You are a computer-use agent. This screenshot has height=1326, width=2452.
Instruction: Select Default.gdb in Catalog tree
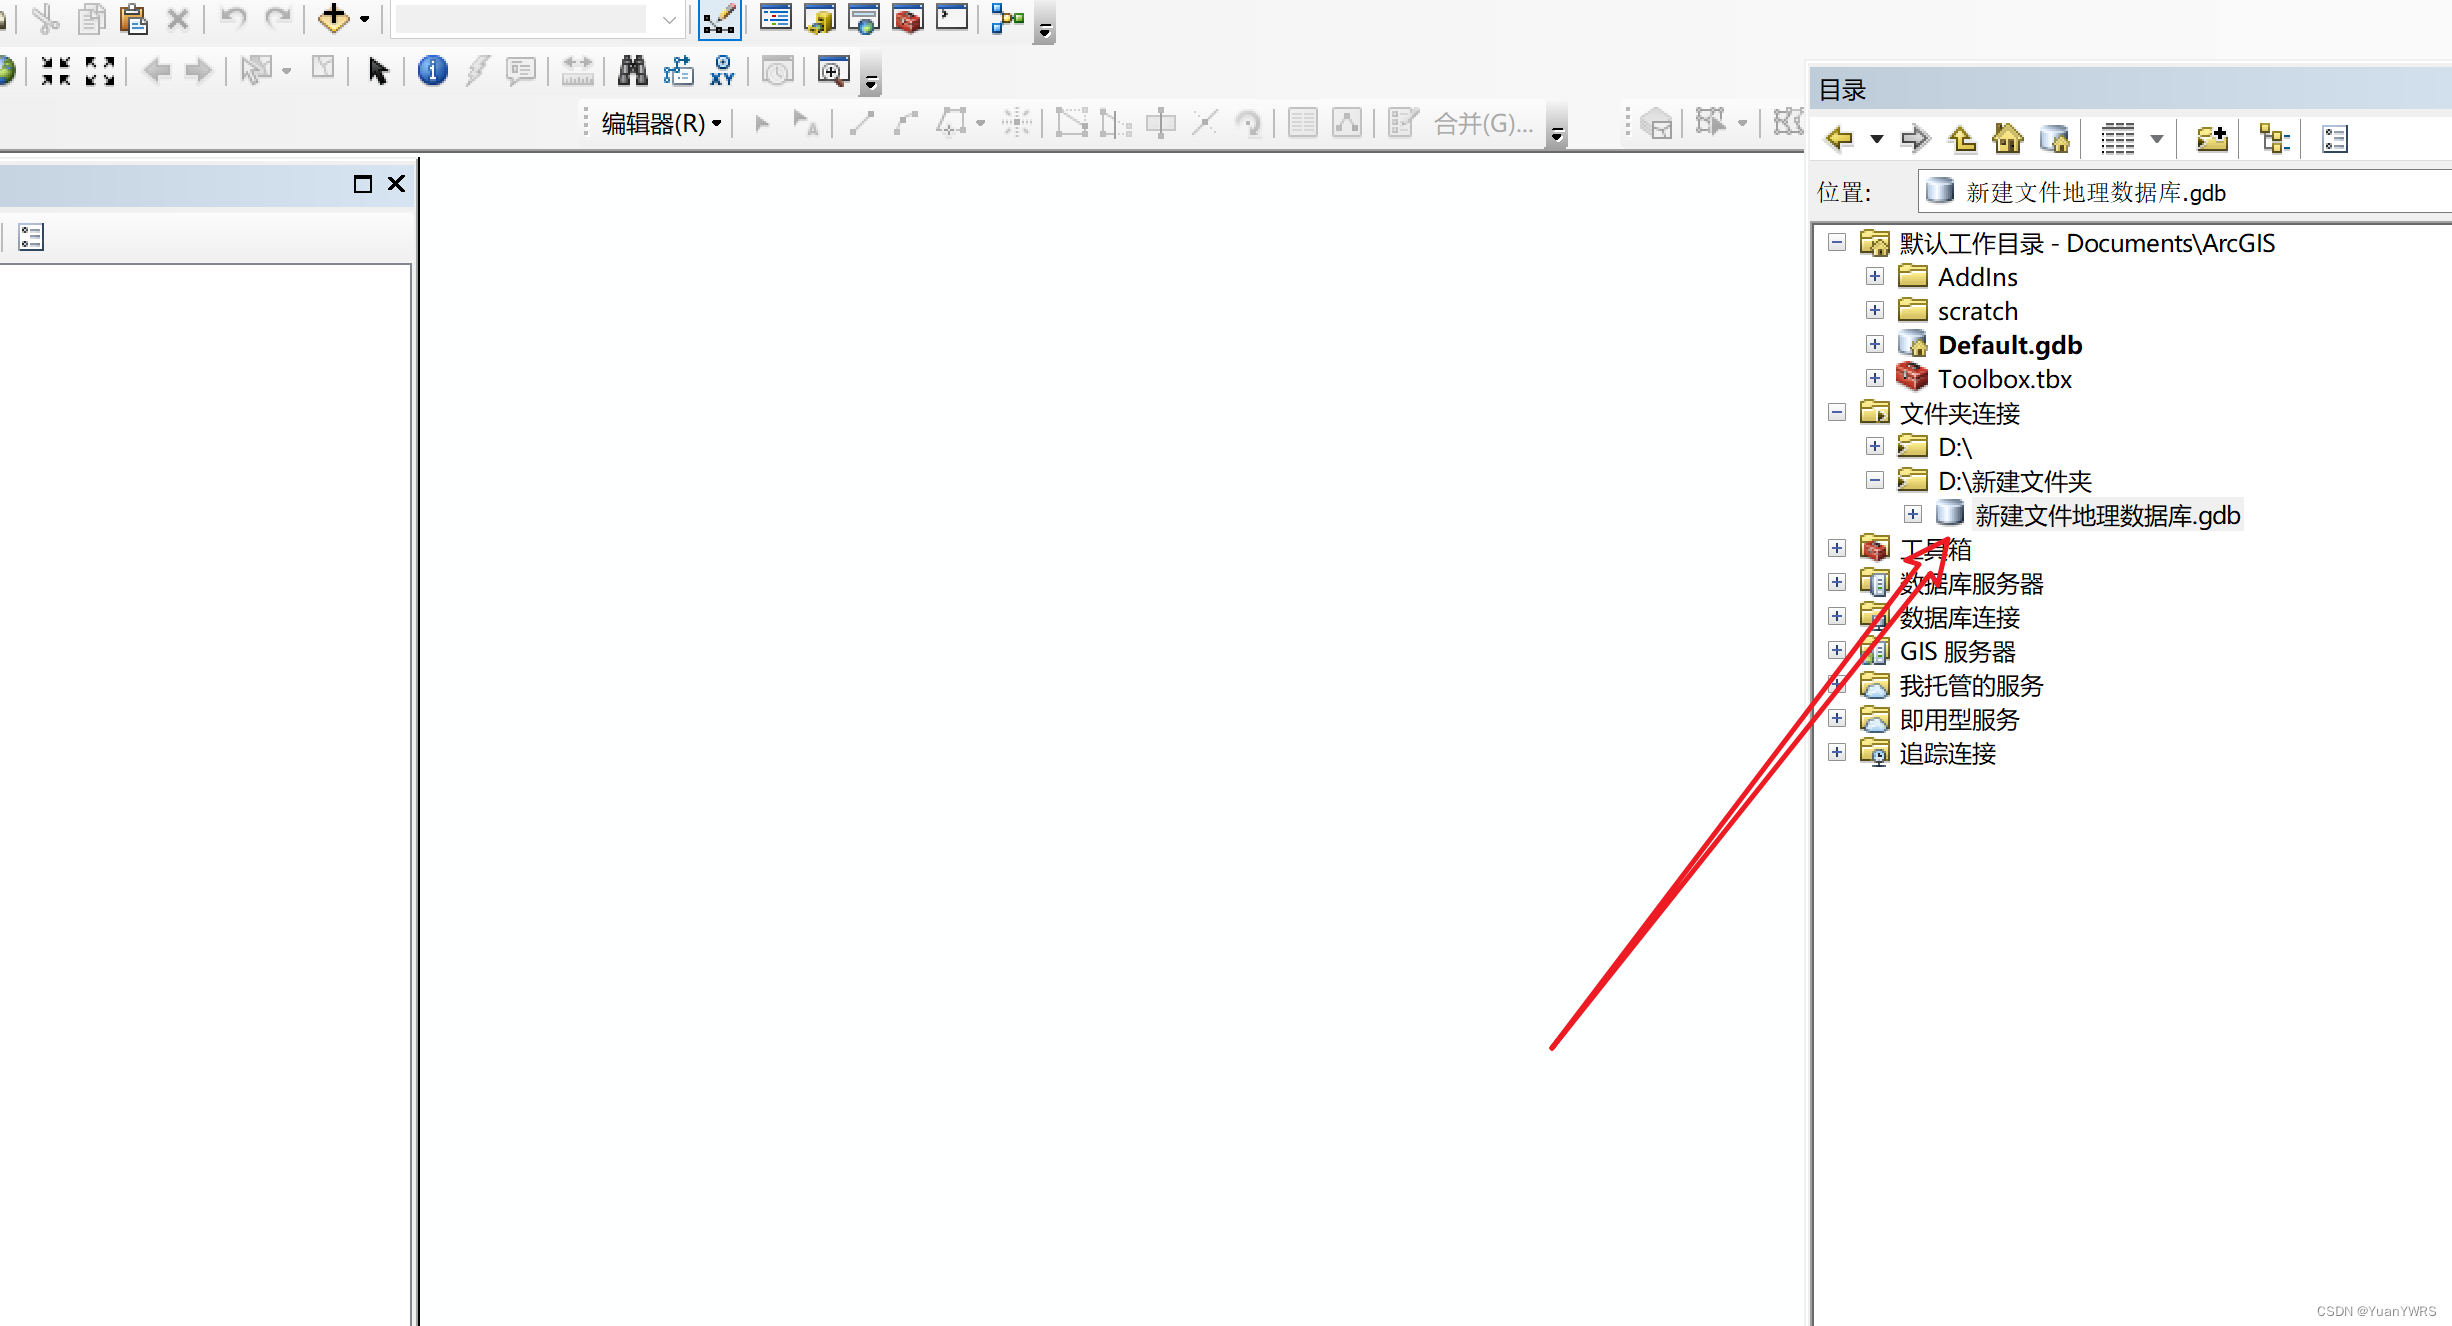(x=2010, y=345)
